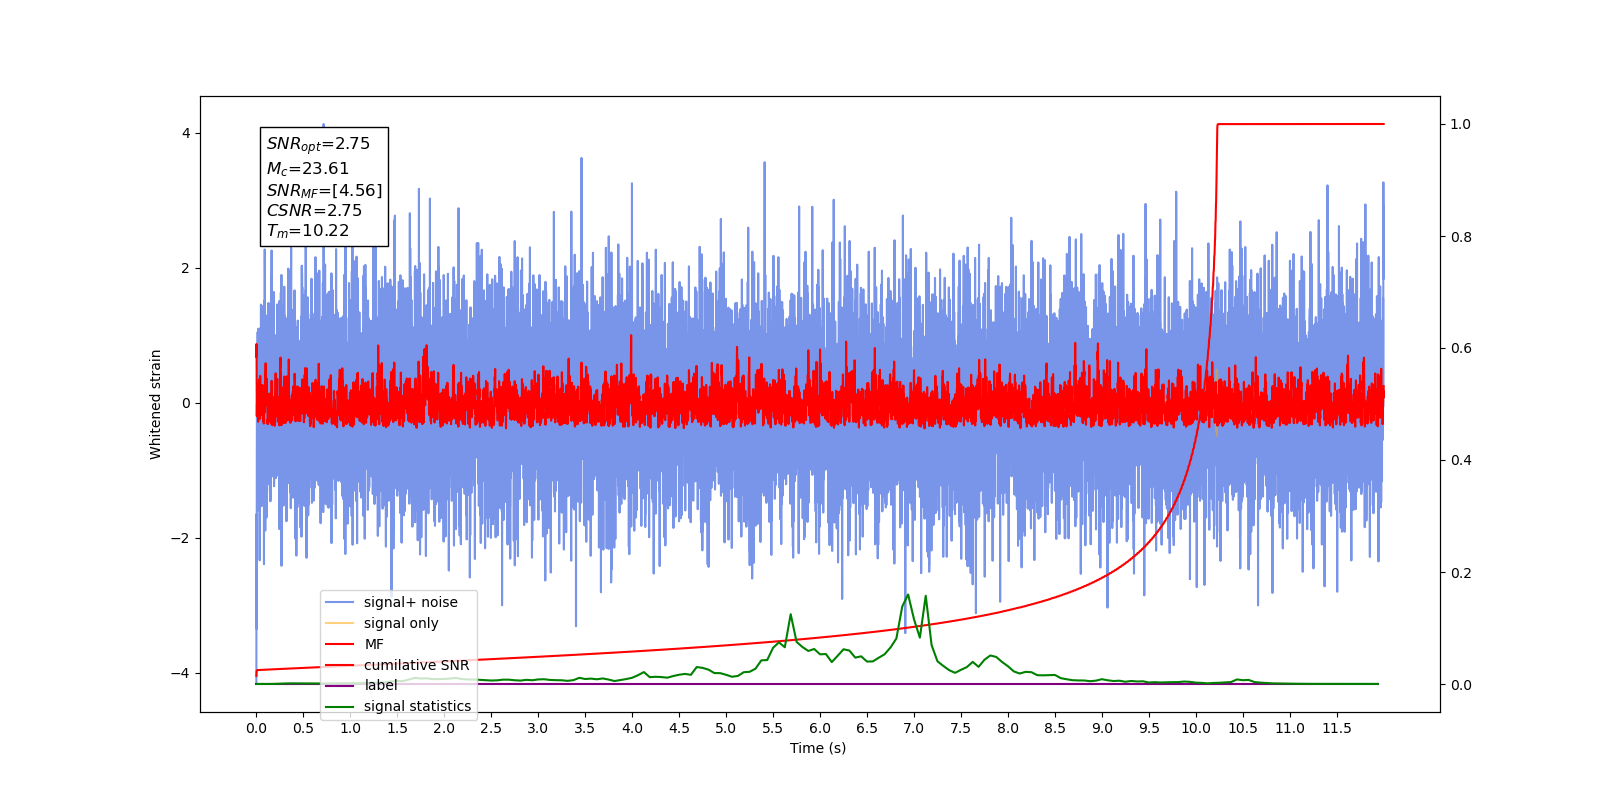Screen dimensions: 1600x800
Task: Click the 0.0 tick on the time axis
Action: point(256,728)
